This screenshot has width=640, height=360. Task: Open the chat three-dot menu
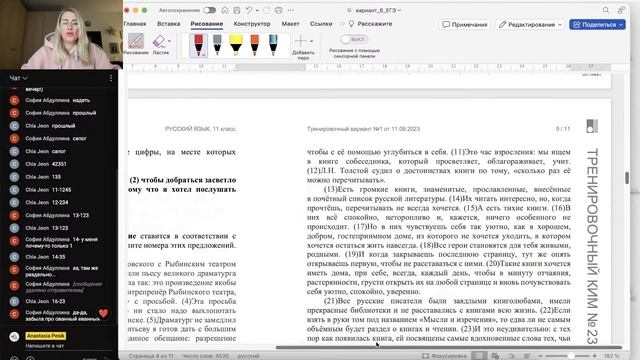[111, 78]
